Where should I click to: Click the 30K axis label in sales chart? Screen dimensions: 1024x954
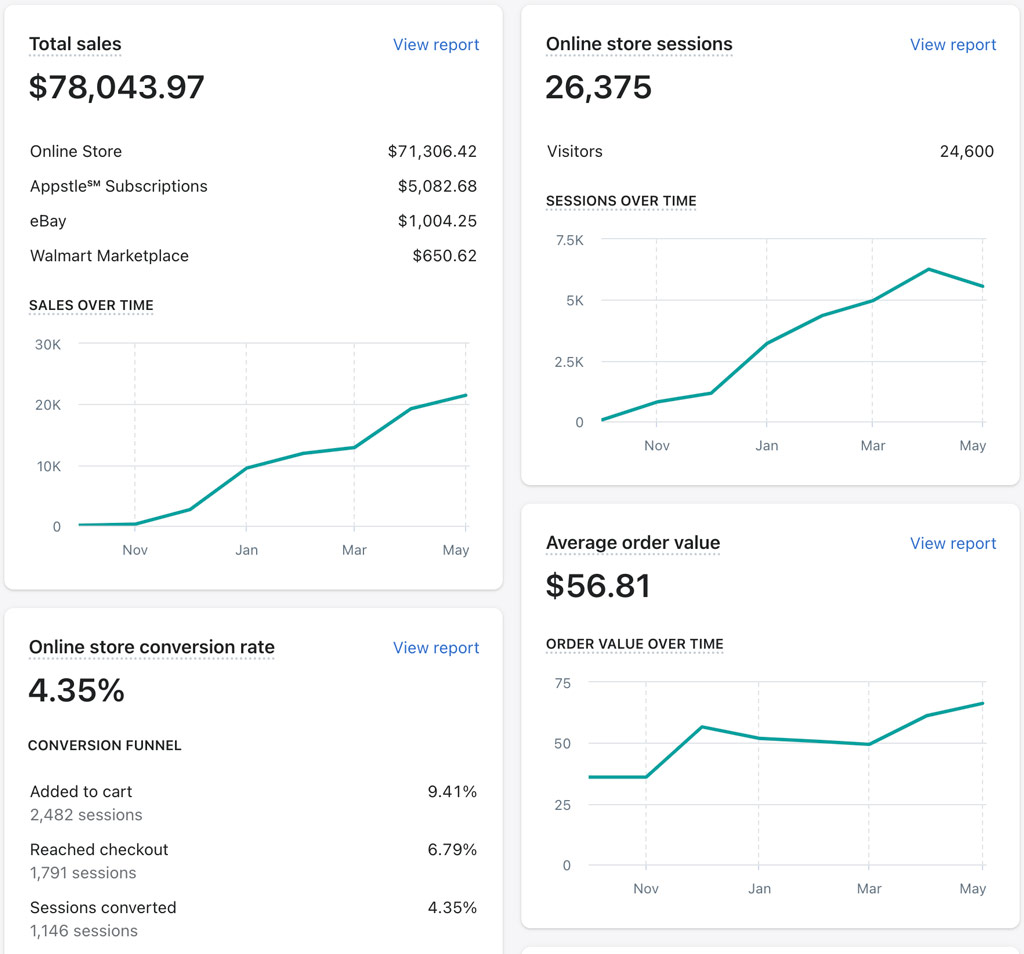click(x=48, y=345)
